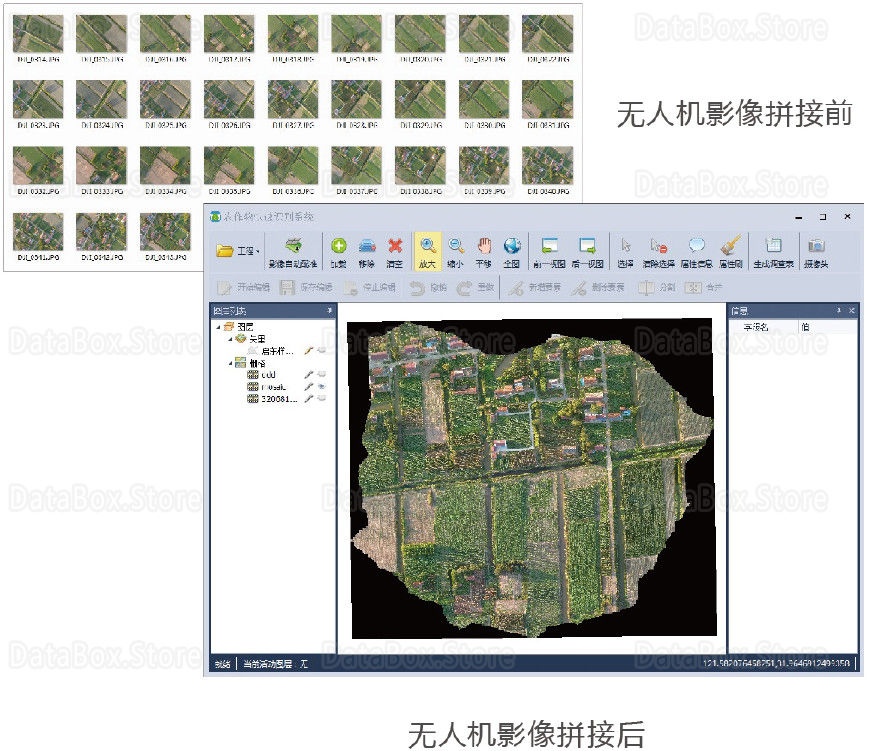Select the 缩小 zoom-out magnifier tool
This screenshot has height=751, width=872.
point(455,253)
